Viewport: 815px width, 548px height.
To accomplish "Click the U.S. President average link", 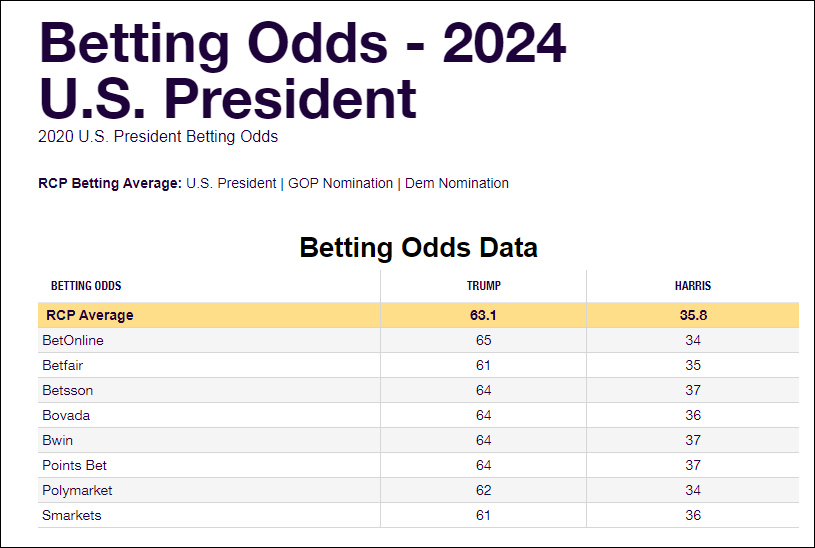I will (x=231, y=183).
